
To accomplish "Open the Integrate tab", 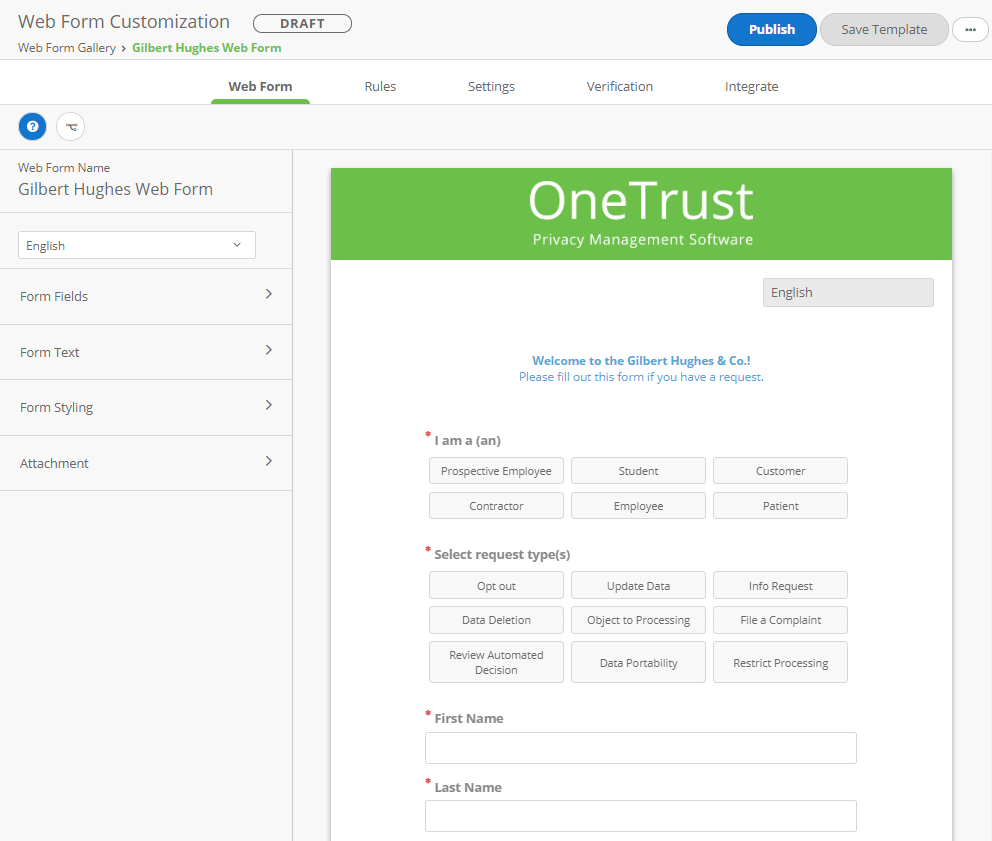I will [752, 86].
